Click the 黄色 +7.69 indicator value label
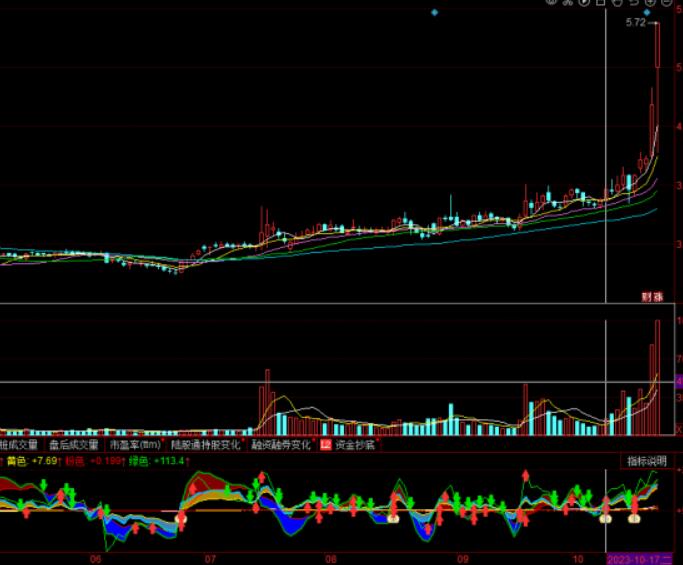 point(30,461)
